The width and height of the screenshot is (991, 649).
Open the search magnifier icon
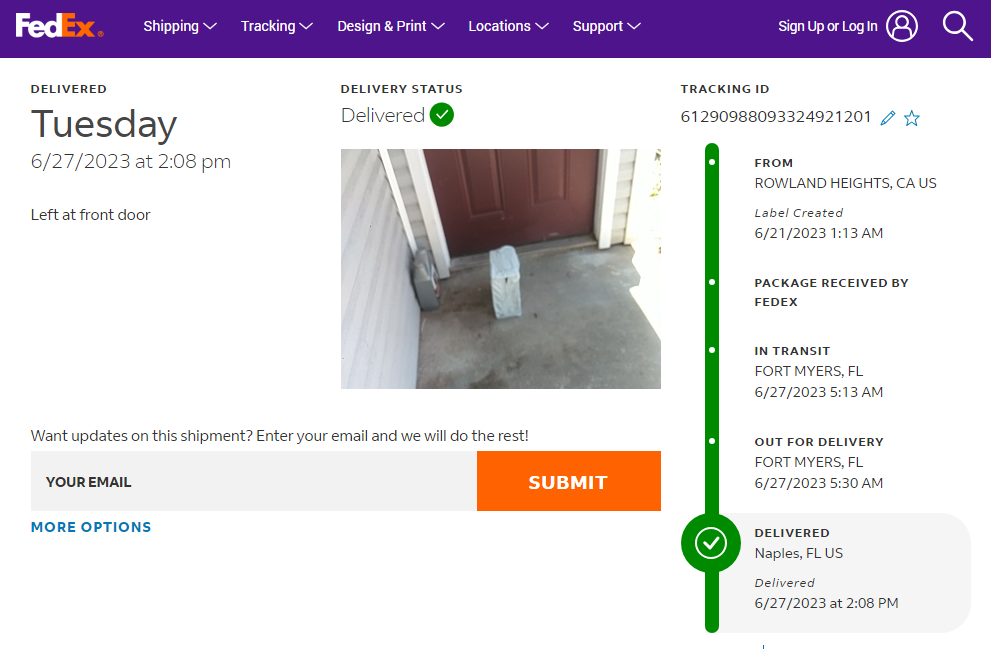[x=957, y=26]
